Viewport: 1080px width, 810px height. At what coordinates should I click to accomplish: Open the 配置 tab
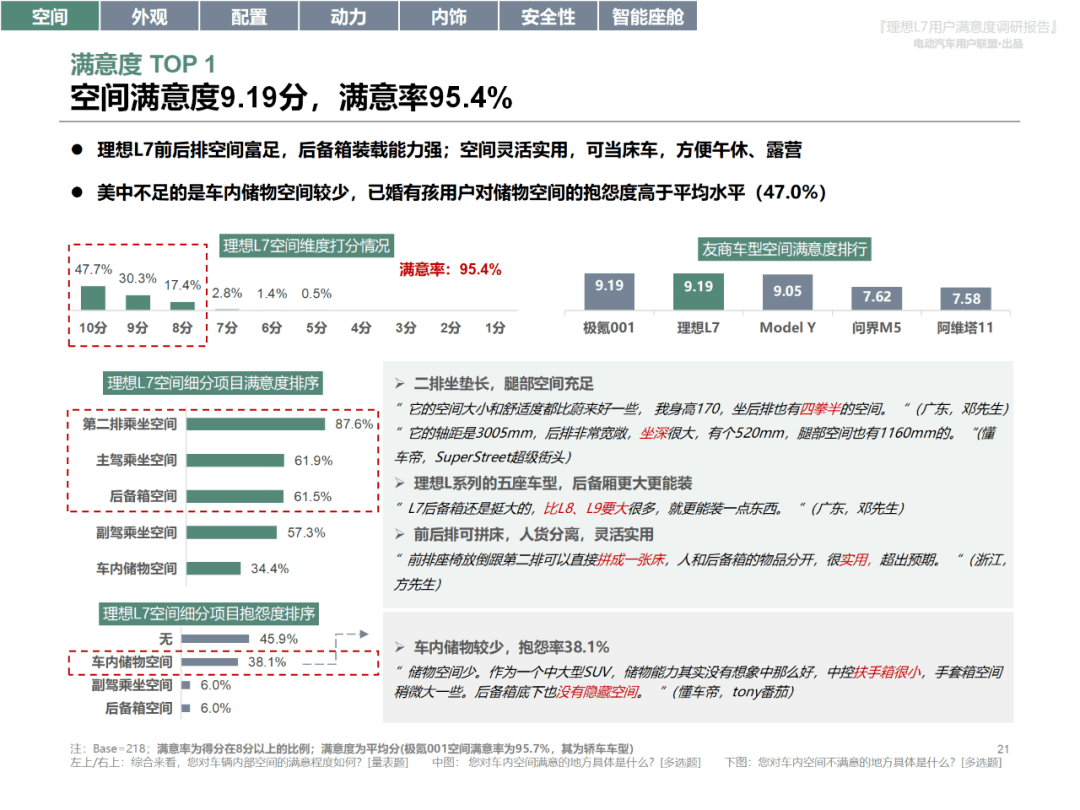(x=249, y=16)
